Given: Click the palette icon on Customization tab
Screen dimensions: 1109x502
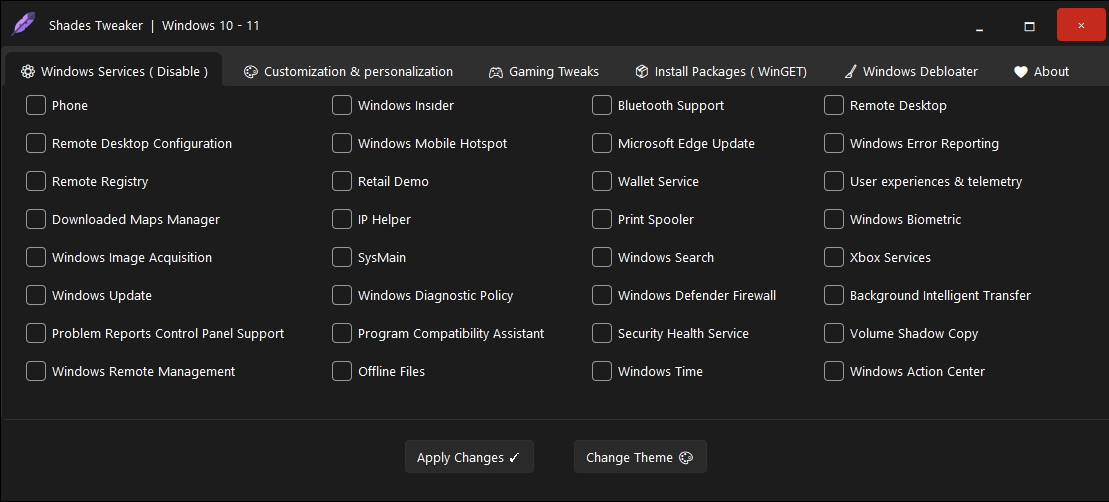Looking at the screenshot, I should pos(250,71).
